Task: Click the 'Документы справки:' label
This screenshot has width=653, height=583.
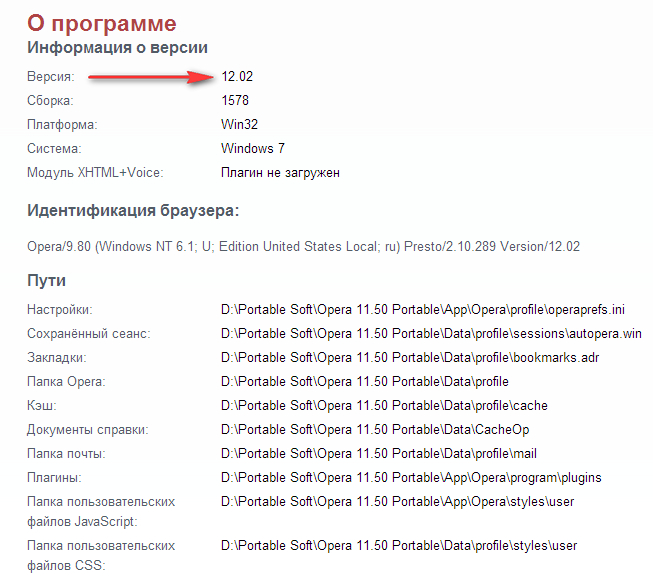Action: 87,430
